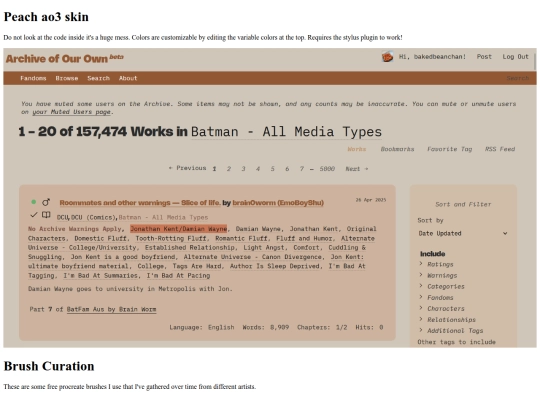Screen dimensions: 540x405
Task: Switch to the Bookmarks tab
Action: tap(397, 149)
